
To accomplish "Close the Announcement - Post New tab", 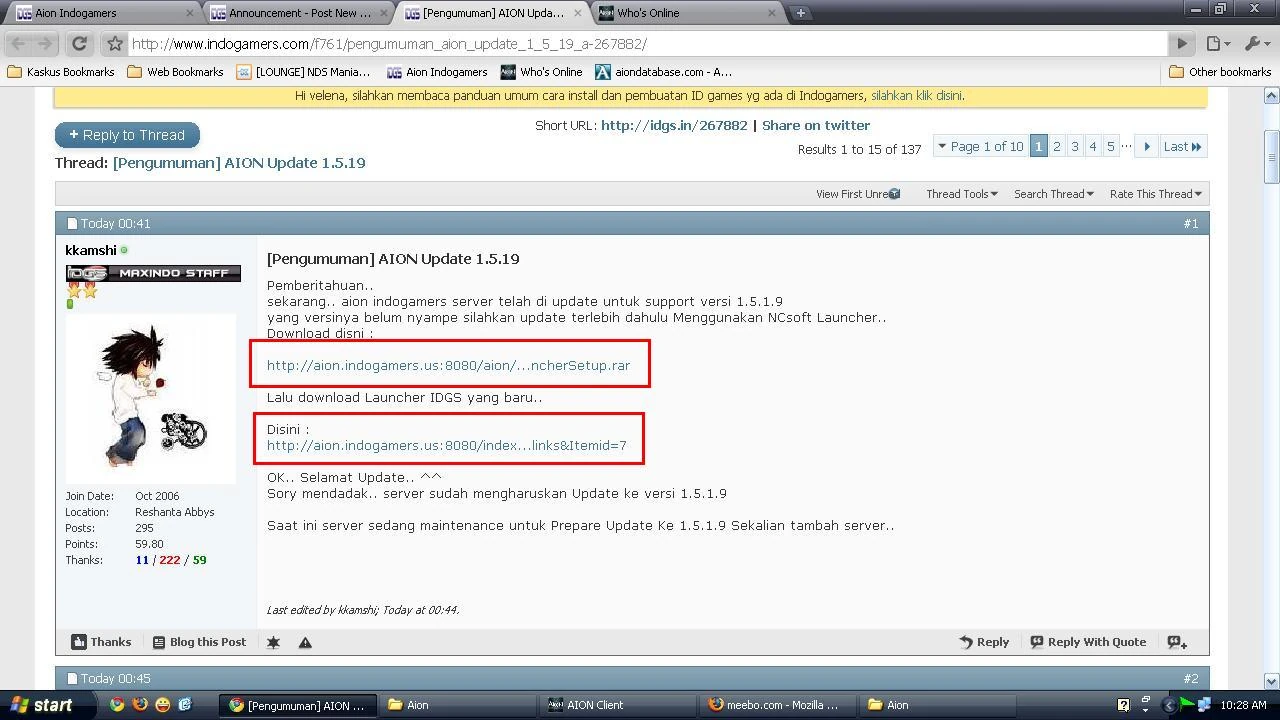I will pos(384,13).
